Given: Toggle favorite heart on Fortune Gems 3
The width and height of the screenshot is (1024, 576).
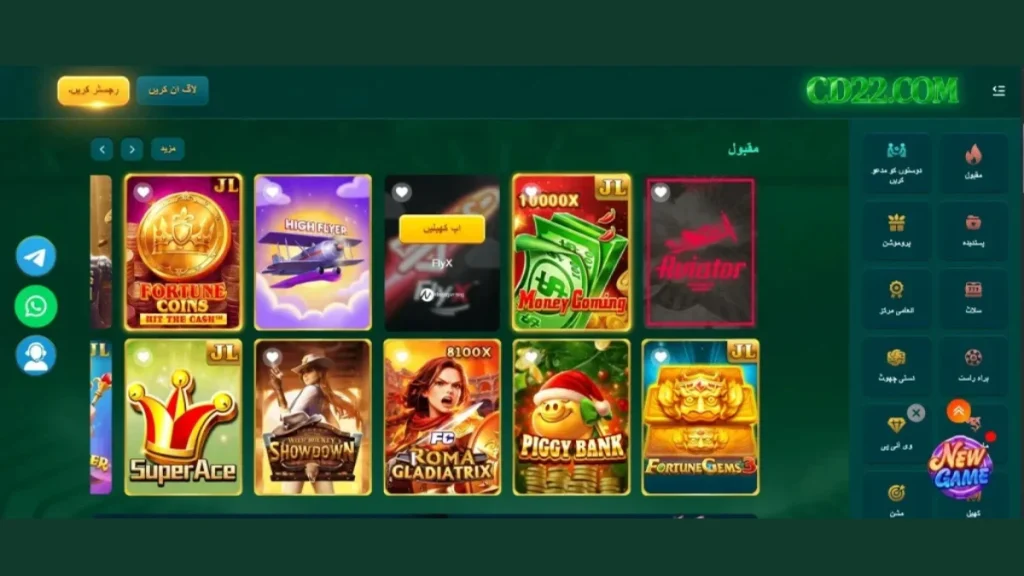Looking at the screenshot, I should (660, 357).
